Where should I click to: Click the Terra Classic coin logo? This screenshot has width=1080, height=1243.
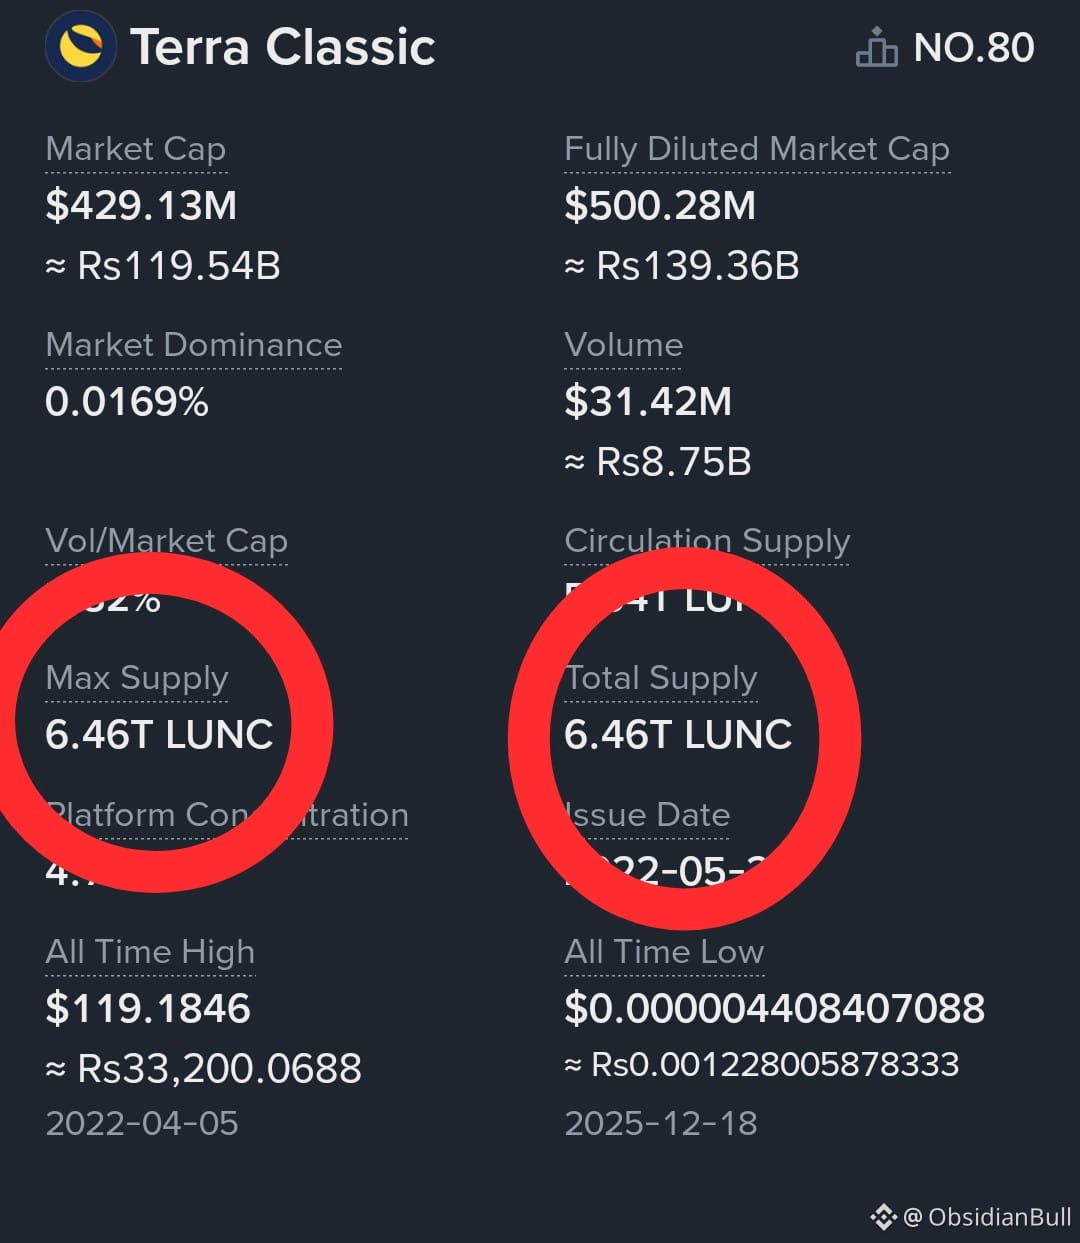point(80,46)
